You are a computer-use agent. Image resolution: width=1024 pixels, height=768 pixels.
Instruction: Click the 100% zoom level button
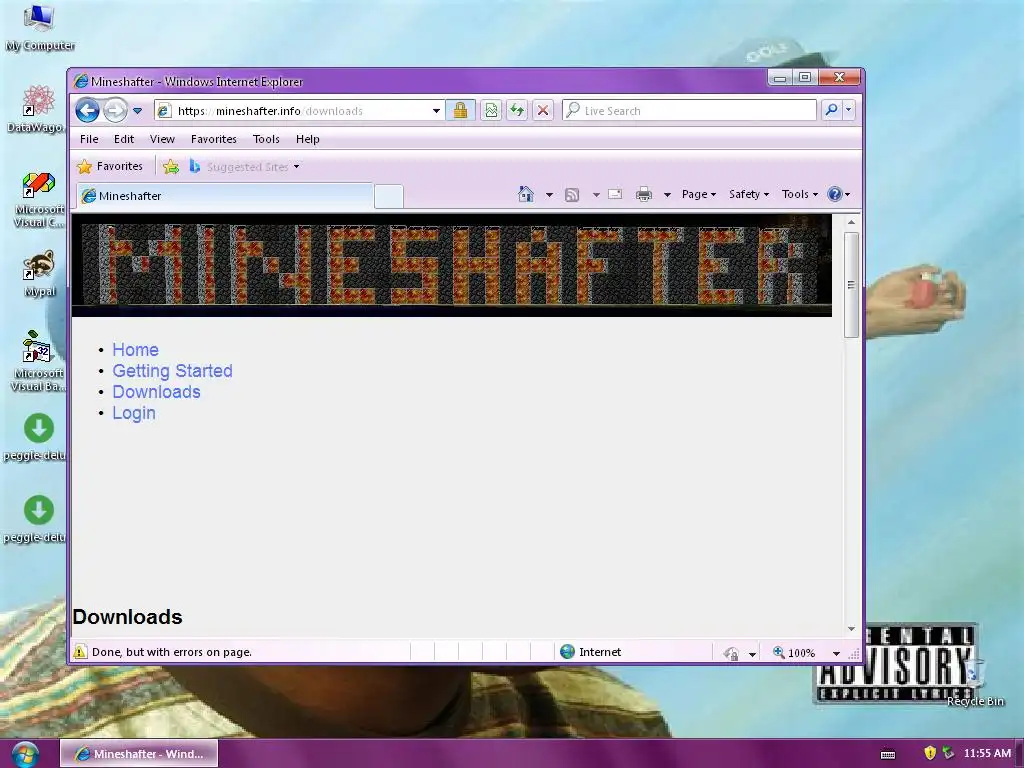pyautogui.click(x=794, y=652)
